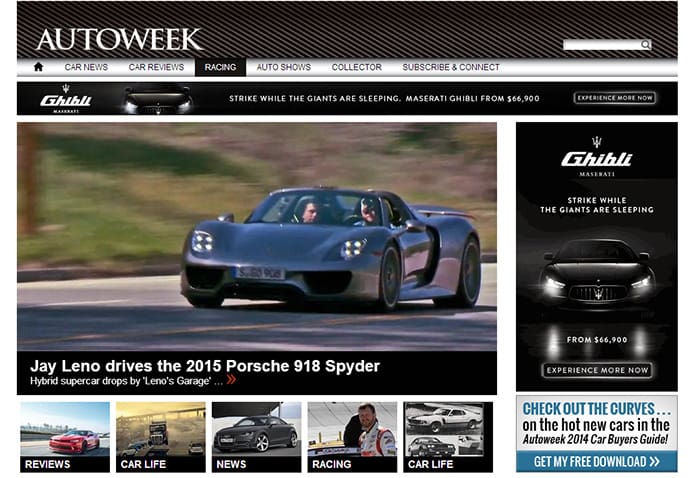The width and height of the screenshot is (694, 478).
Task: Click Experience More Now in top banner
Action: [615, 98]
